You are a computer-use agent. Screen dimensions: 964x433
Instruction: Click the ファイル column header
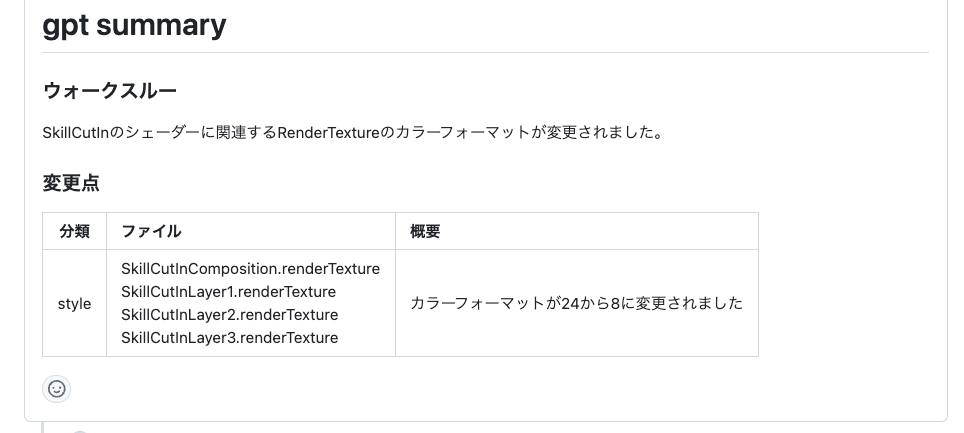click(x=151, y=231)
